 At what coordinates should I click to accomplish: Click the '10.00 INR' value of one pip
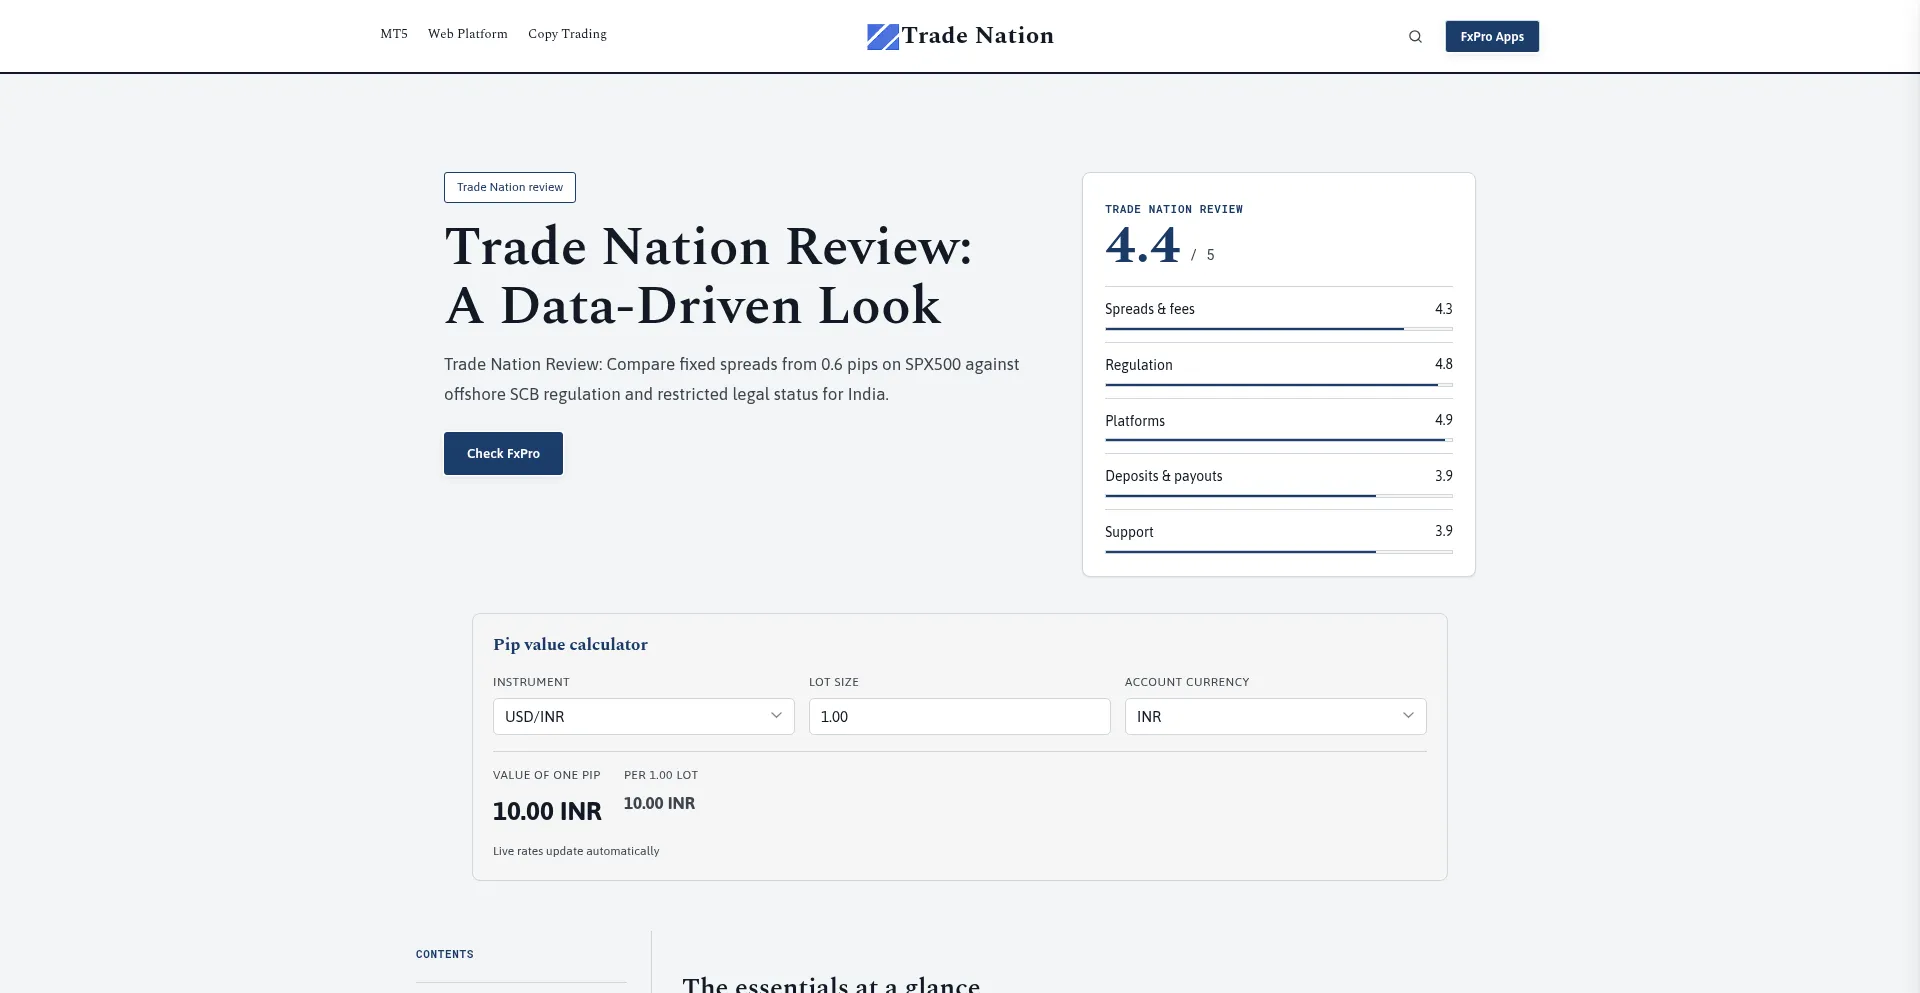pos(547,811)
